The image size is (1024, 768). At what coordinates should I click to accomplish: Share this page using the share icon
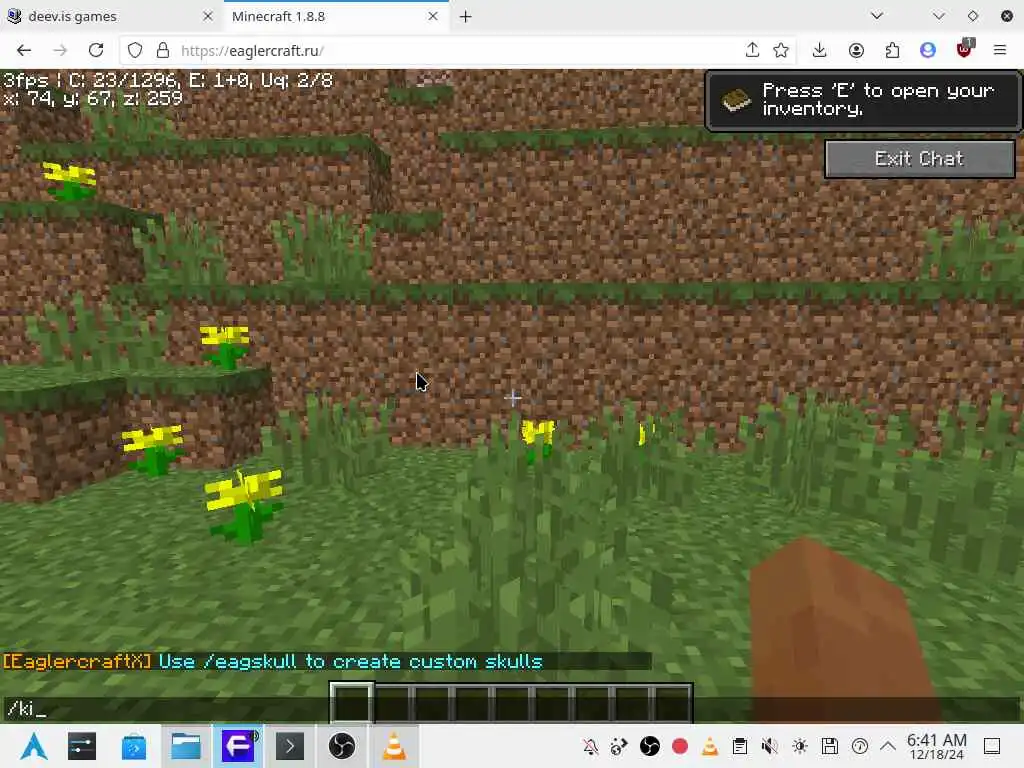click(x=752, y=50)
